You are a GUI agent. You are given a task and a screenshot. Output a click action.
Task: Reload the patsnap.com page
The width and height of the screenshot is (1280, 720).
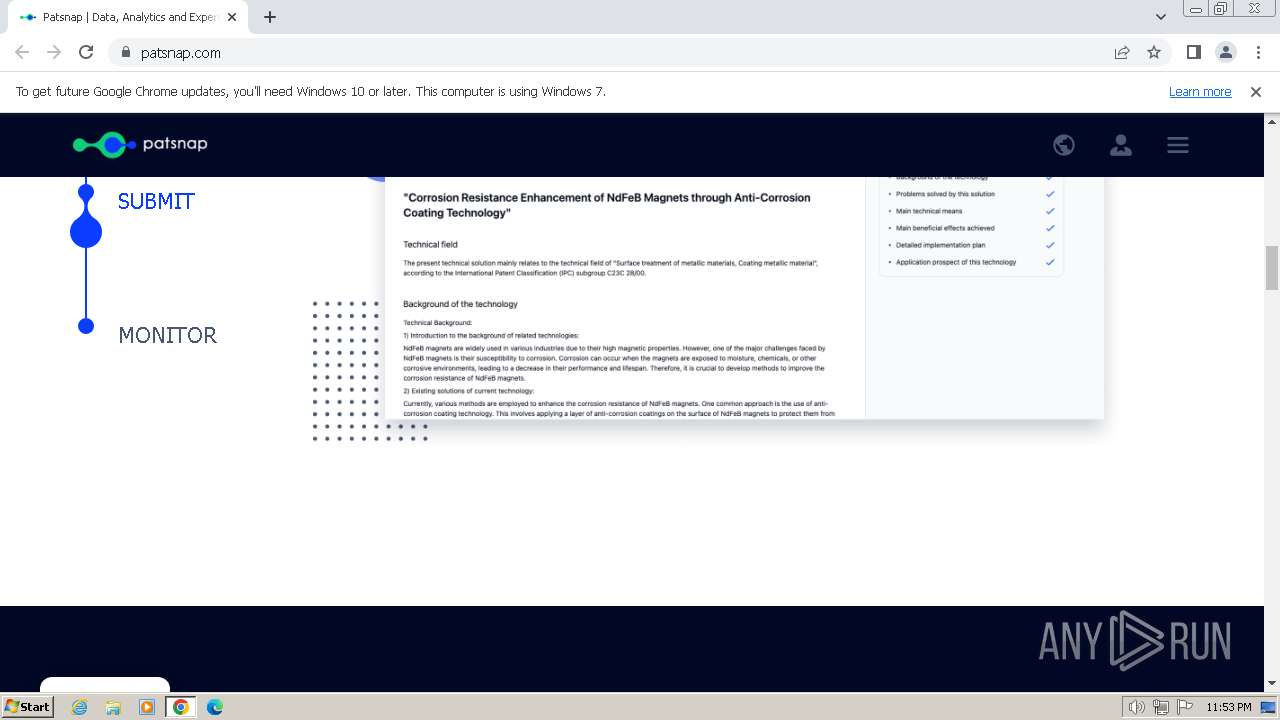[86, 52]
